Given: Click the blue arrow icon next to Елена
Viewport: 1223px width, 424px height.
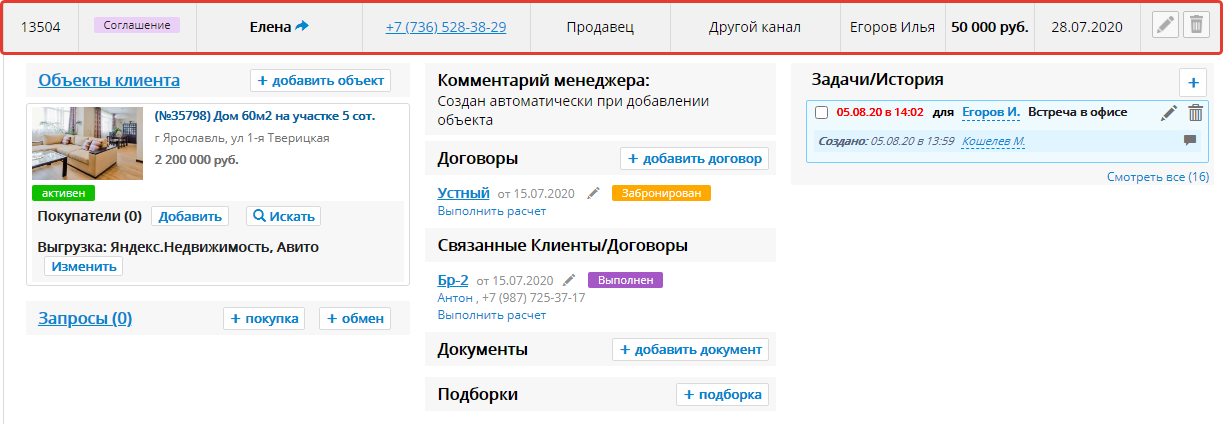Looking at the screenshot, I should 303,27.
